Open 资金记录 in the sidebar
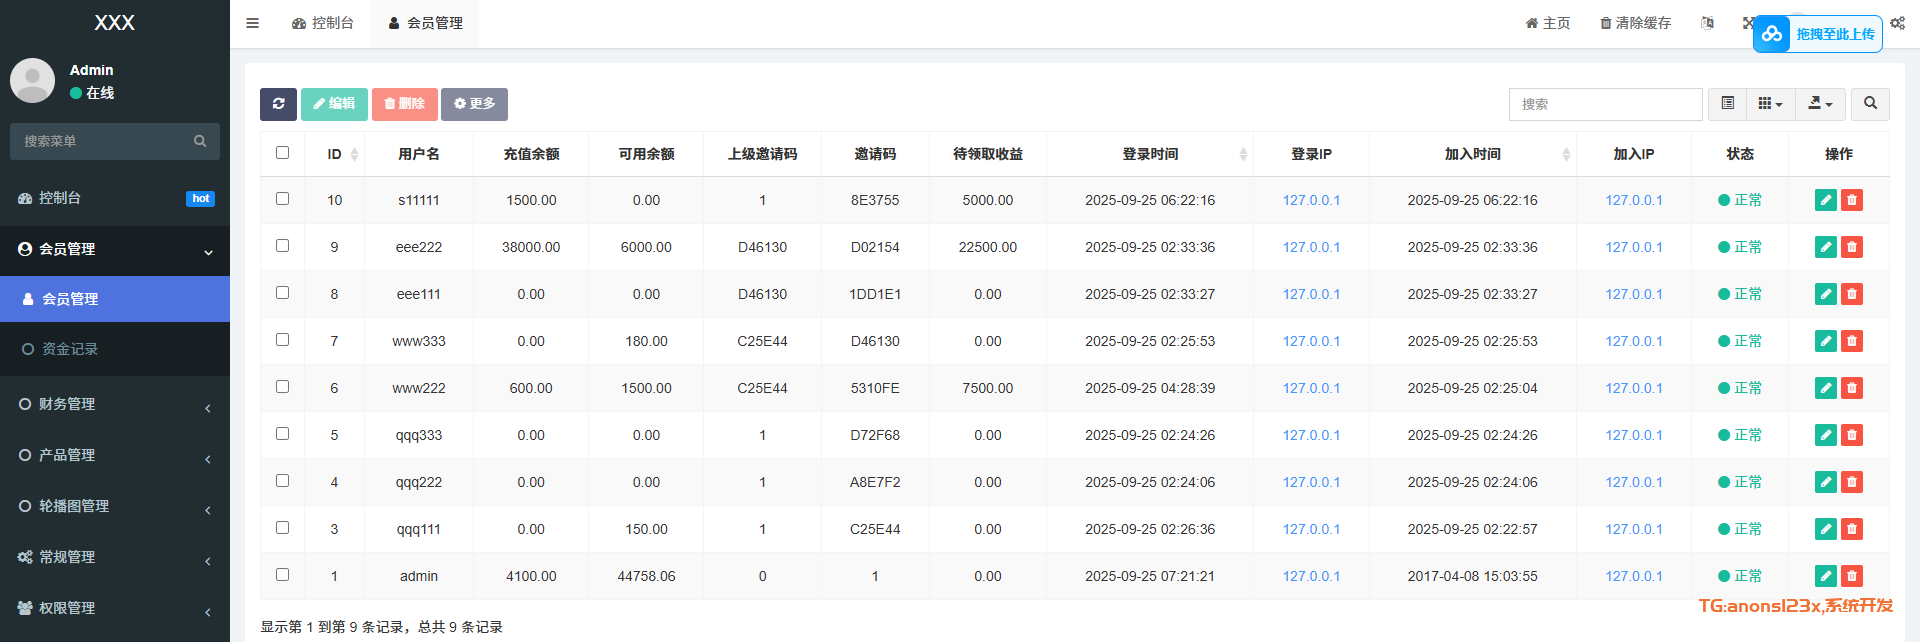The width and height of the screenshot is (1920, 642). pyautogui.click(x=70, y=349)
